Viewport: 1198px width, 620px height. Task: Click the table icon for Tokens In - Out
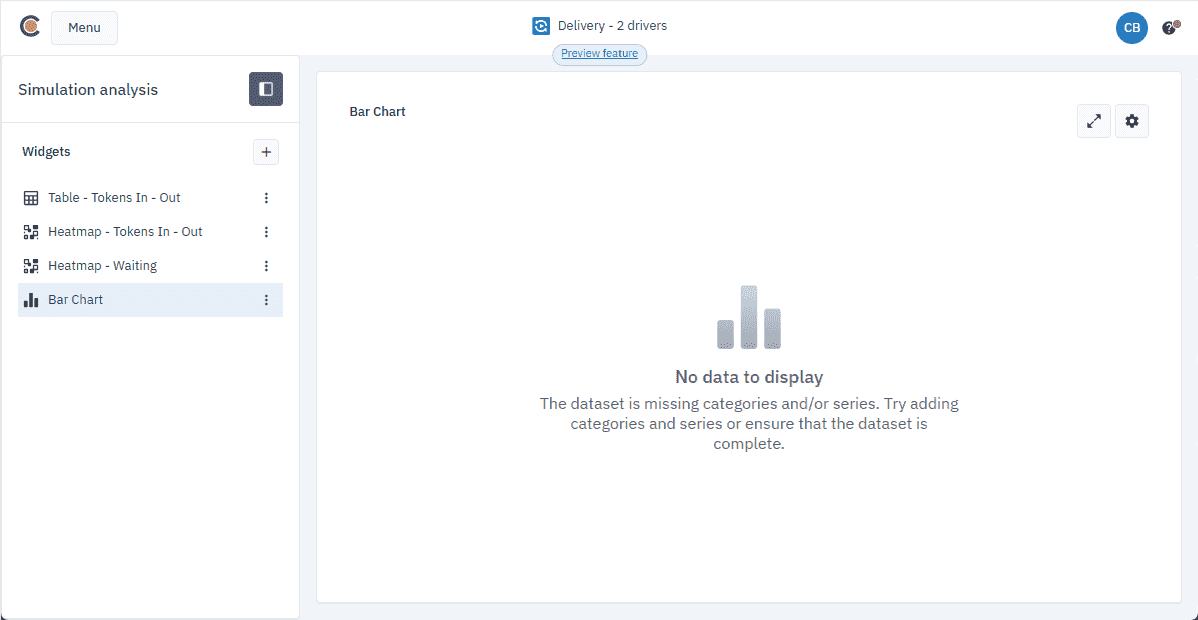31,198
